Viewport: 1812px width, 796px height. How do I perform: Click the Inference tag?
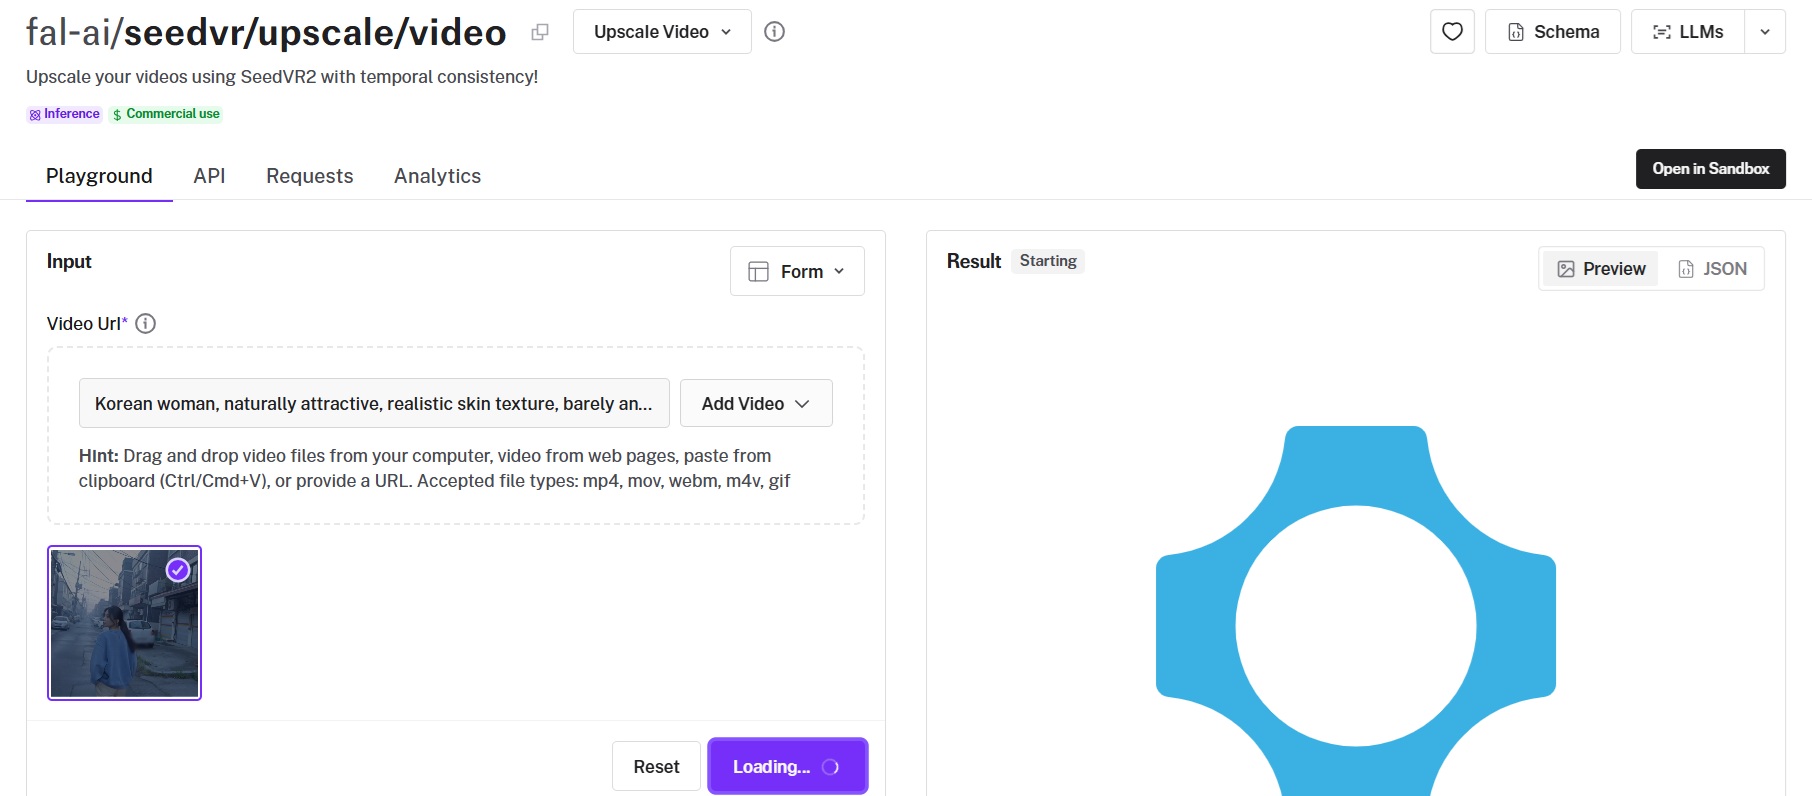click(x=64, y=114)
